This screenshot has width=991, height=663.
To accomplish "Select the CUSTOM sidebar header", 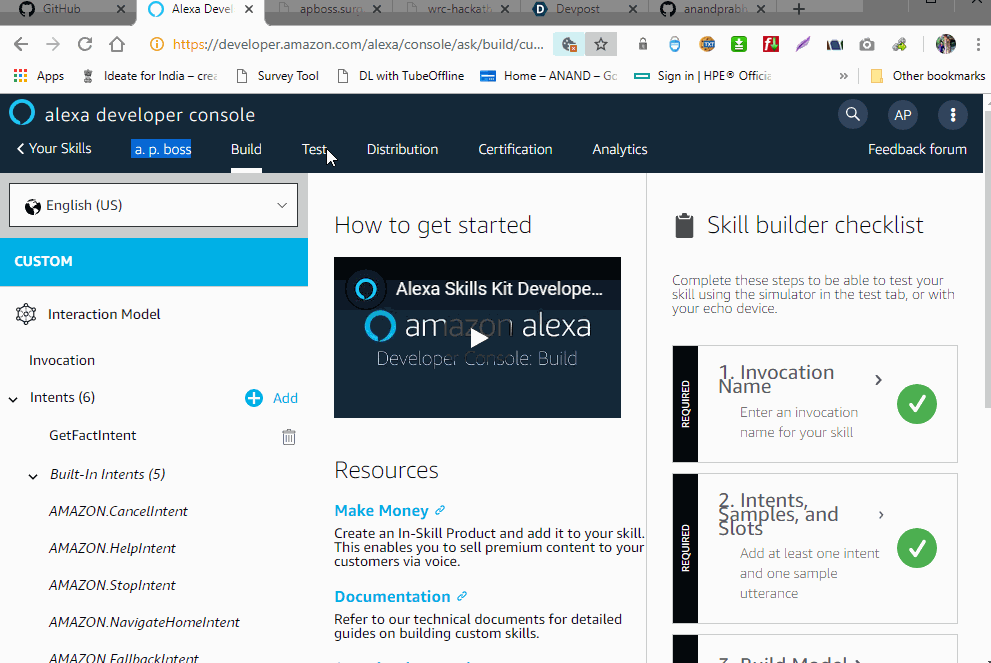I will click(x=154, y=262).
